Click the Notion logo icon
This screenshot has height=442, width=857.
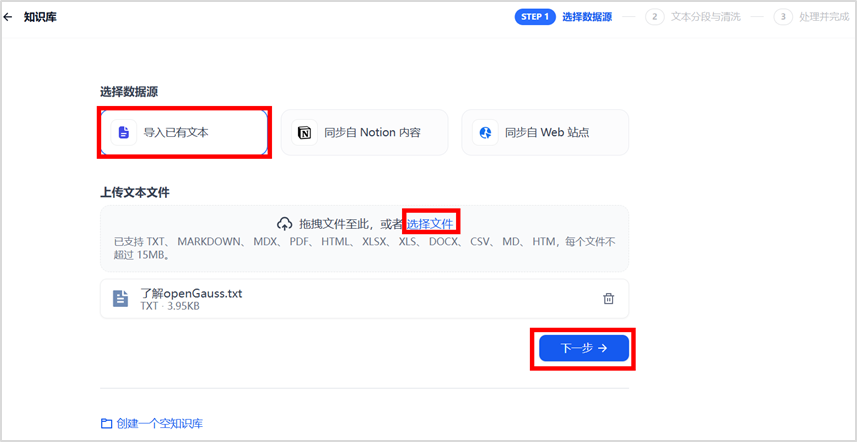(x=304, y=132)
